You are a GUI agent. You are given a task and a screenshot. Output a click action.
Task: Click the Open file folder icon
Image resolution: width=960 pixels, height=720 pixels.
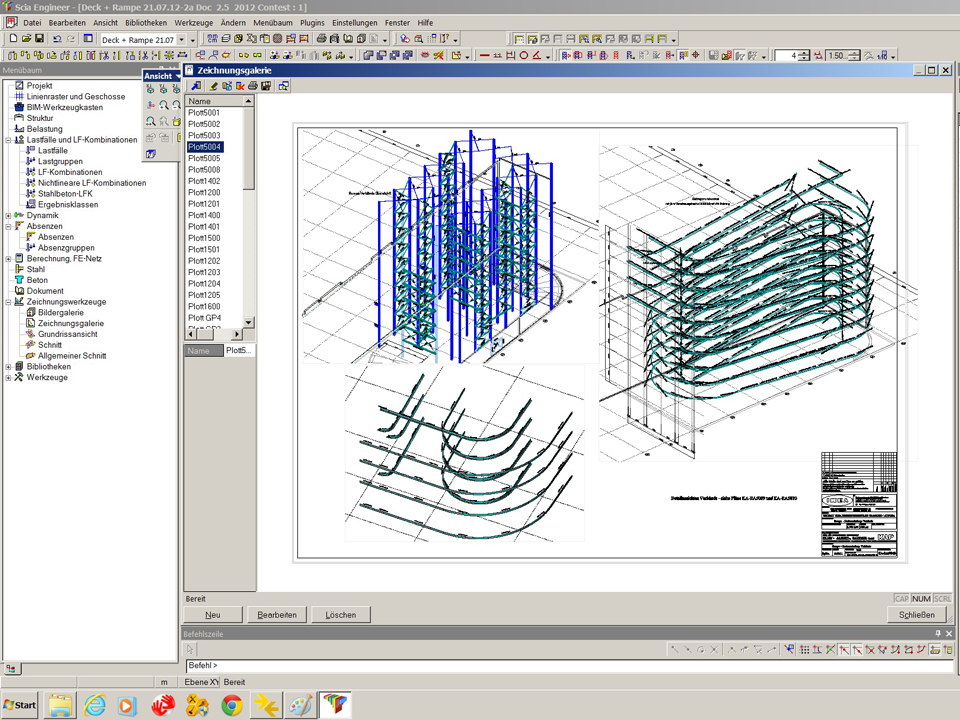pos(26,39)
